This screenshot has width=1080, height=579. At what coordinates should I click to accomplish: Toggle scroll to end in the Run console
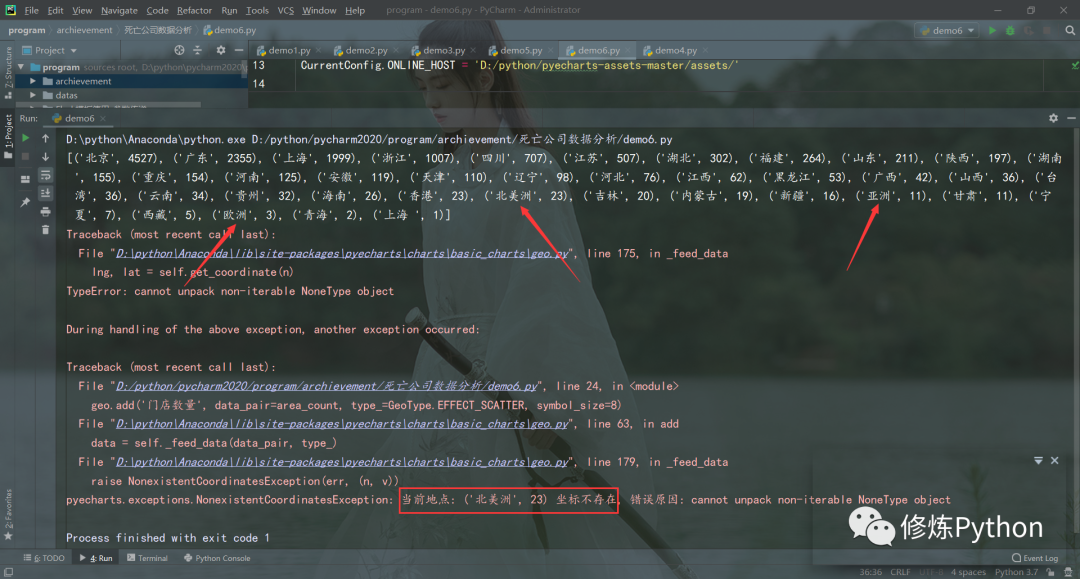[x=45, y=193]
